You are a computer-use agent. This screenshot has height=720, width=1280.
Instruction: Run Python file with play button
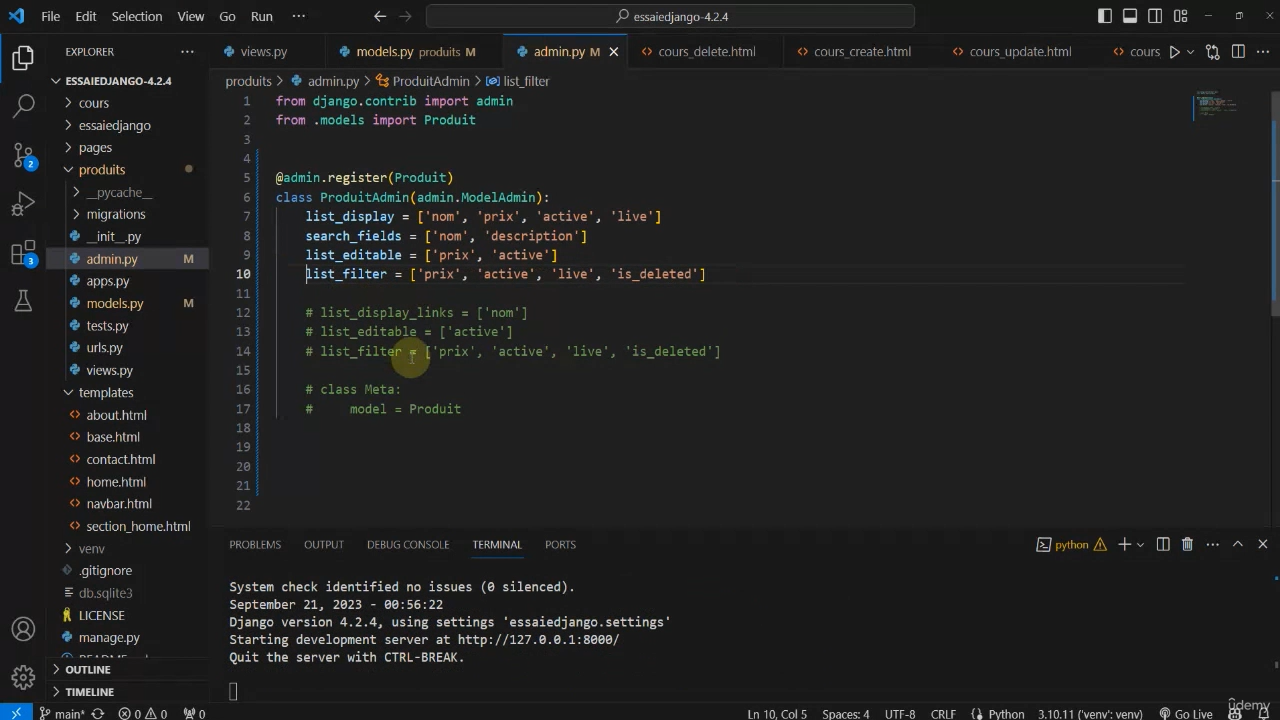tap(1174, 52)
